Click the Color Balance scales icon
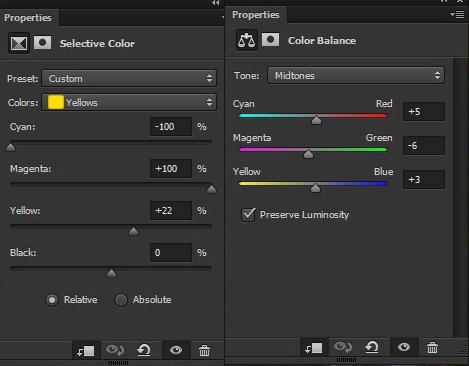 (247, 40)
